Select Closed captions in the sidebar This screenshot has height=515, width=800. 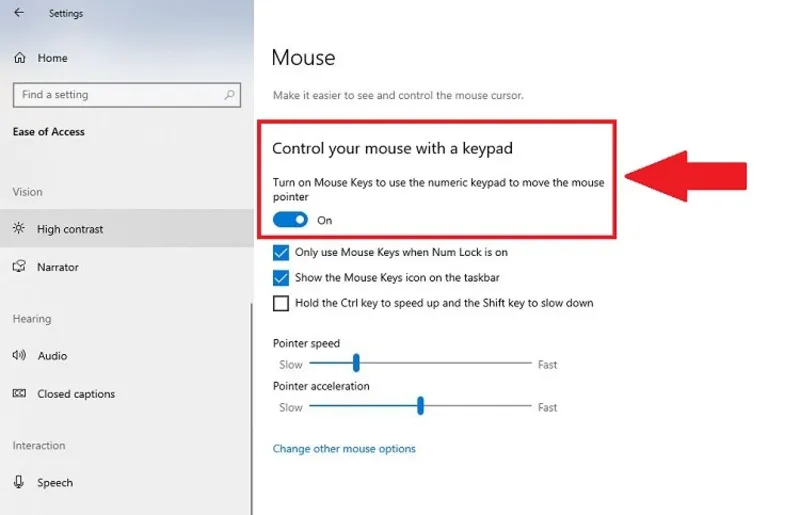(x=76, y=394)
